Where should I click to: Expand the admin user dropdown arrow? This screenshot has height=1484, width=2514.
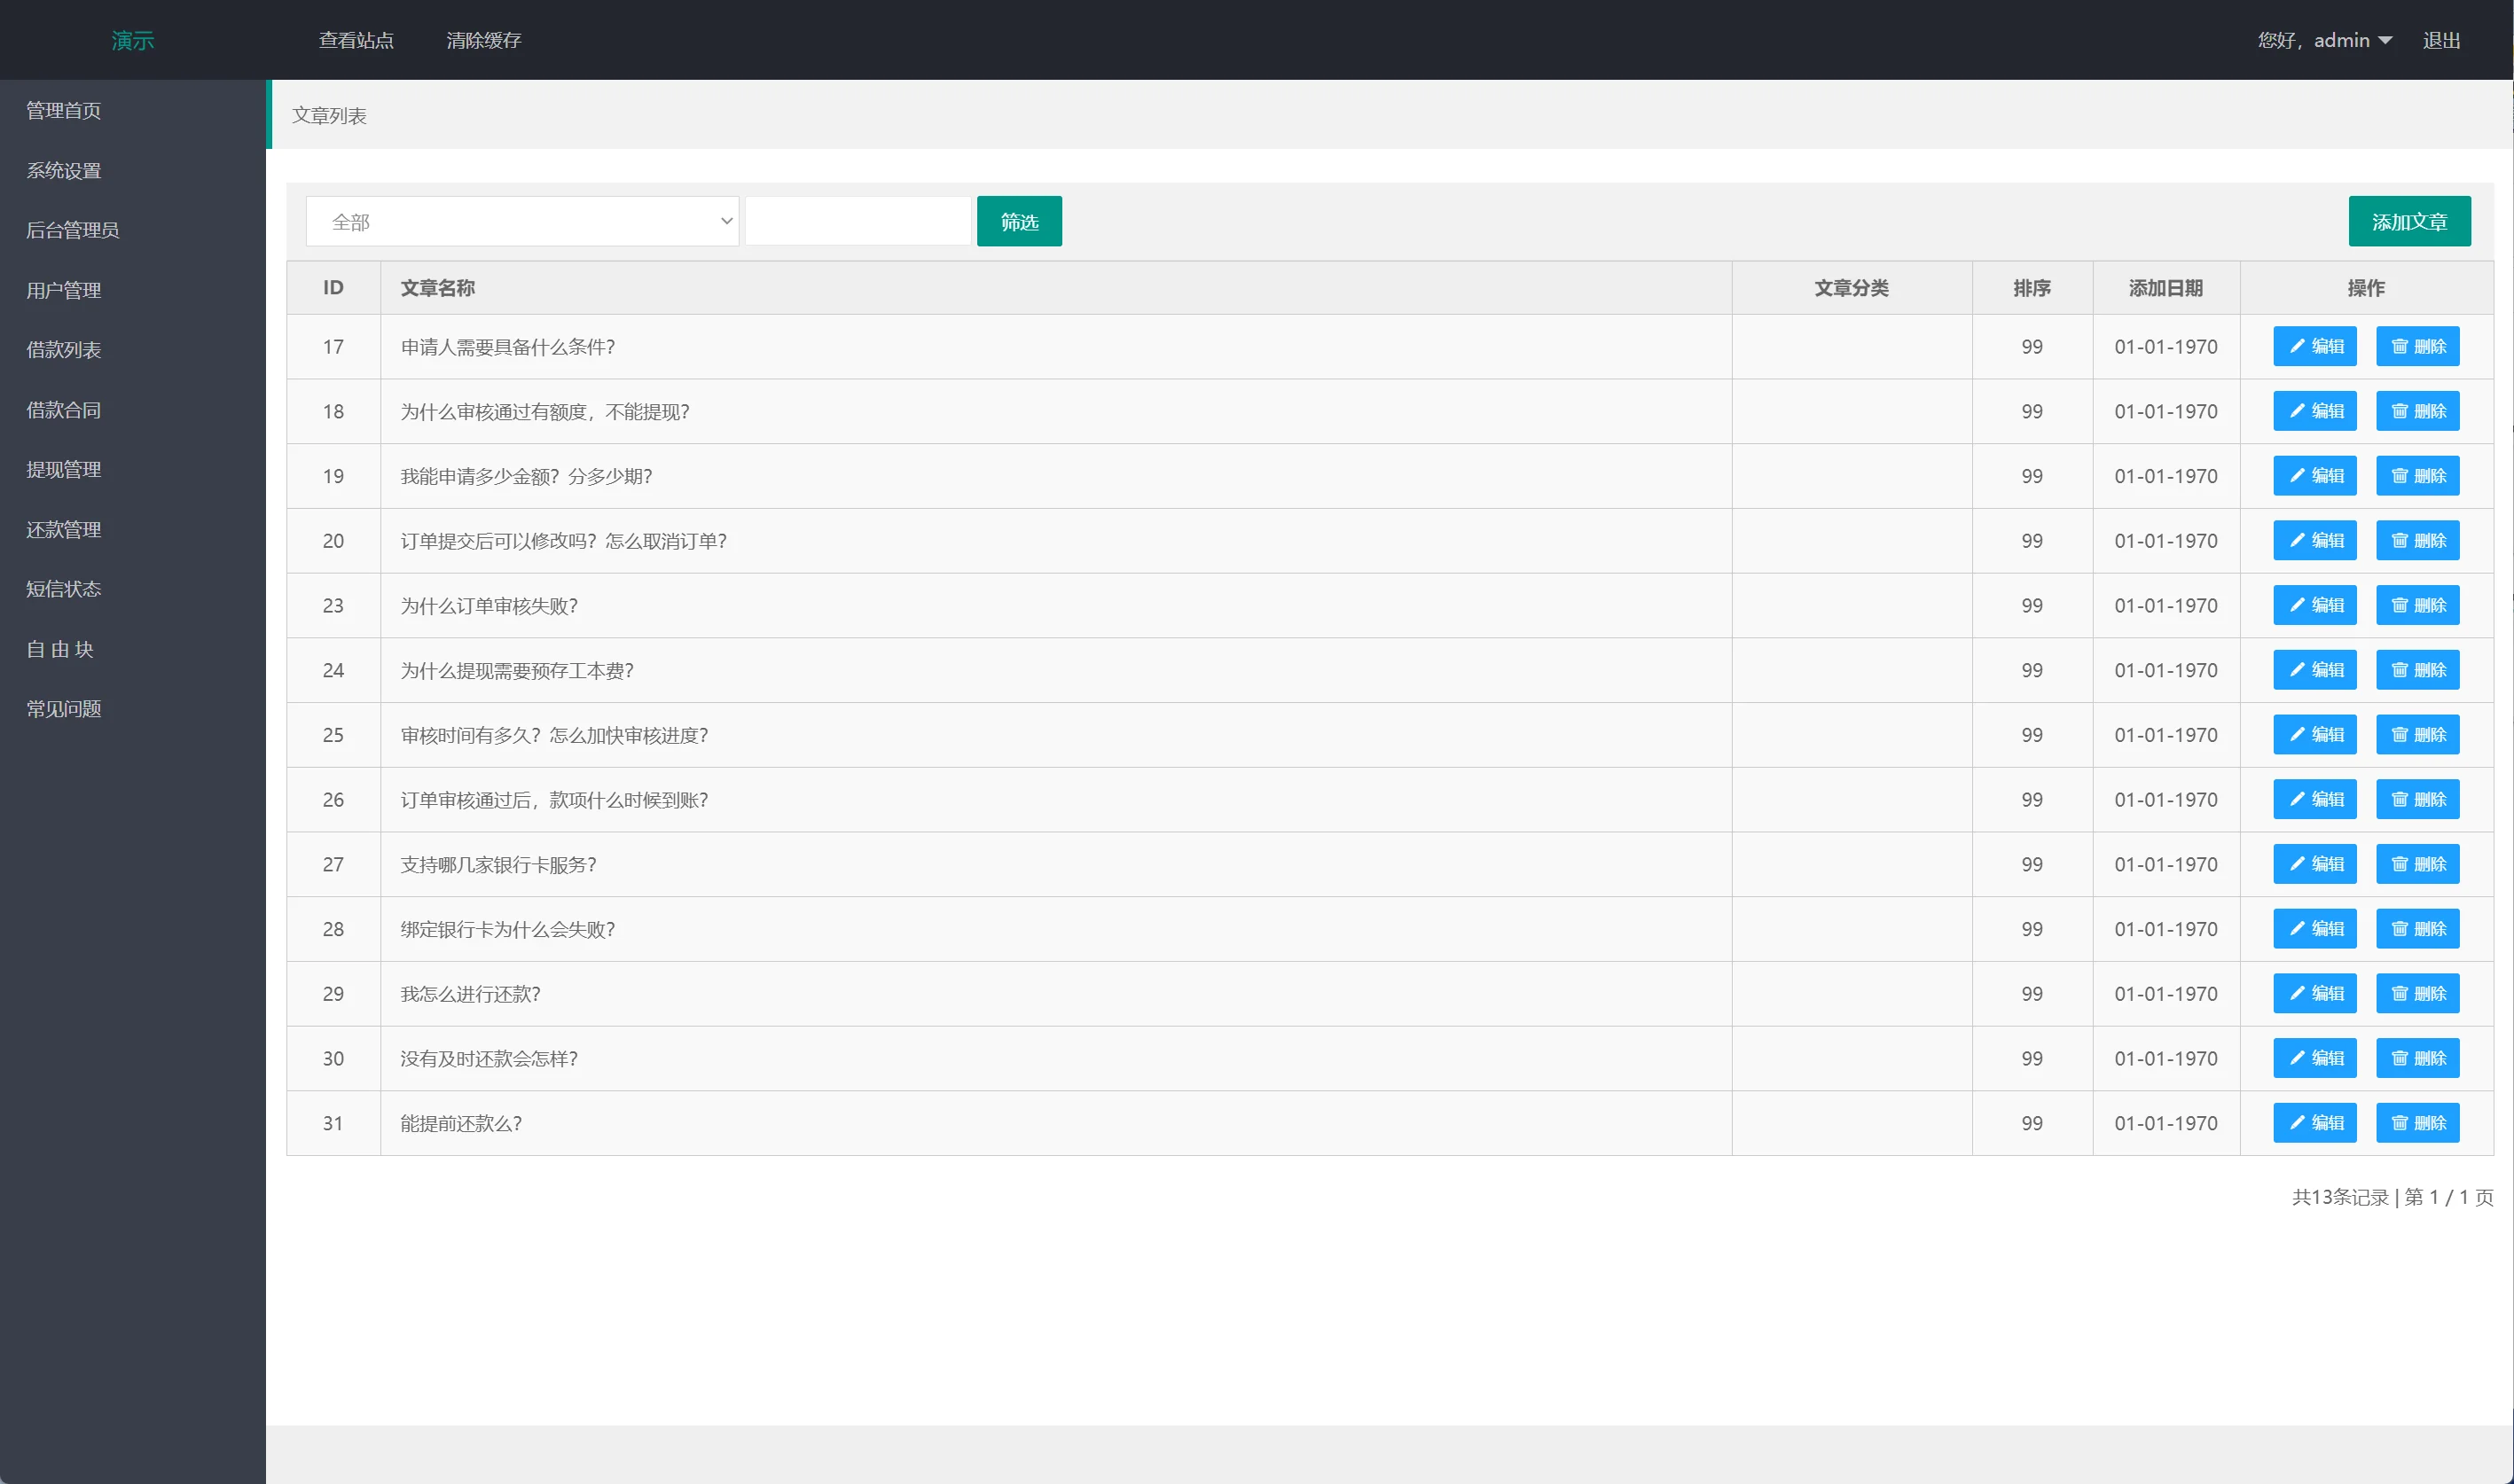pos(2385,41)
